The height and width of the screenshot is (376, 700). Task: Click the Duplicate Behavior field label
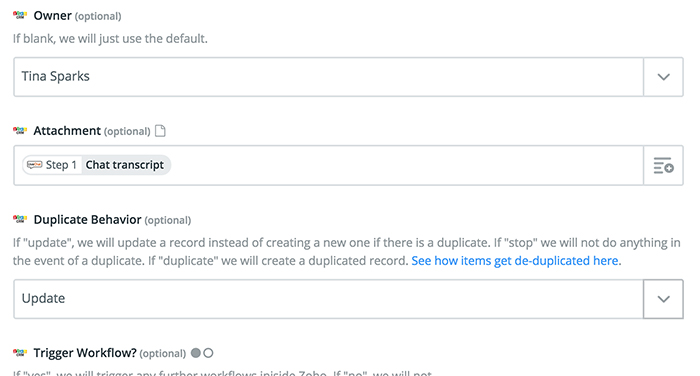88,220
